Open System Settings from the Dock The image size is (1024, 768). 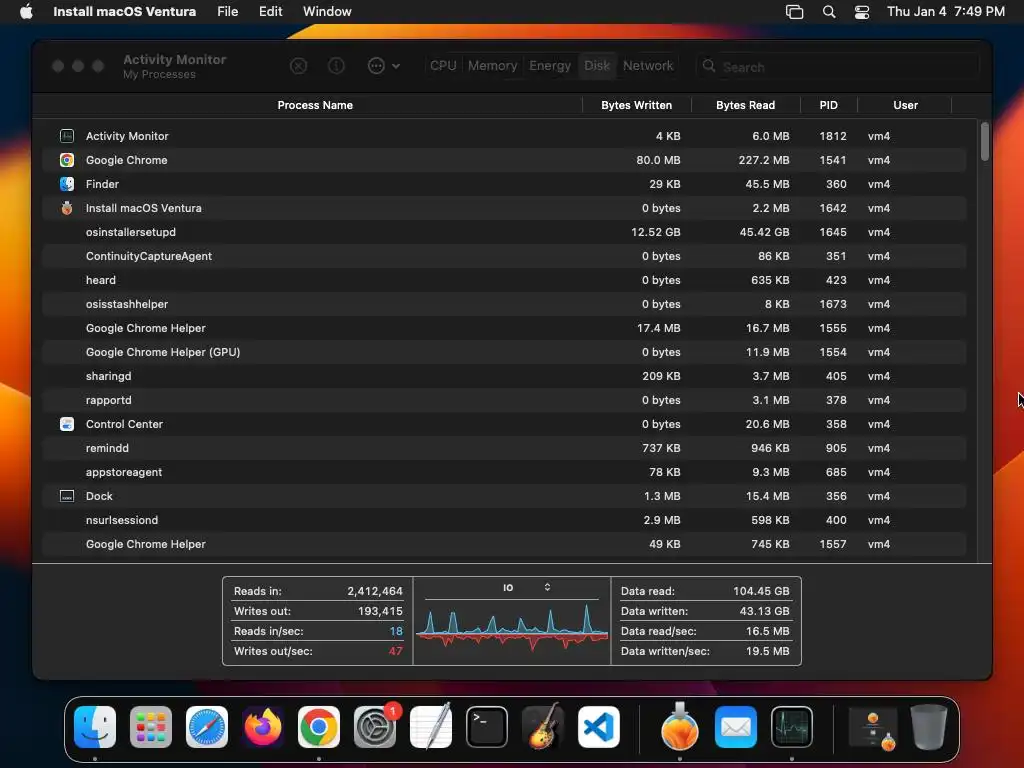pos(375,727)
